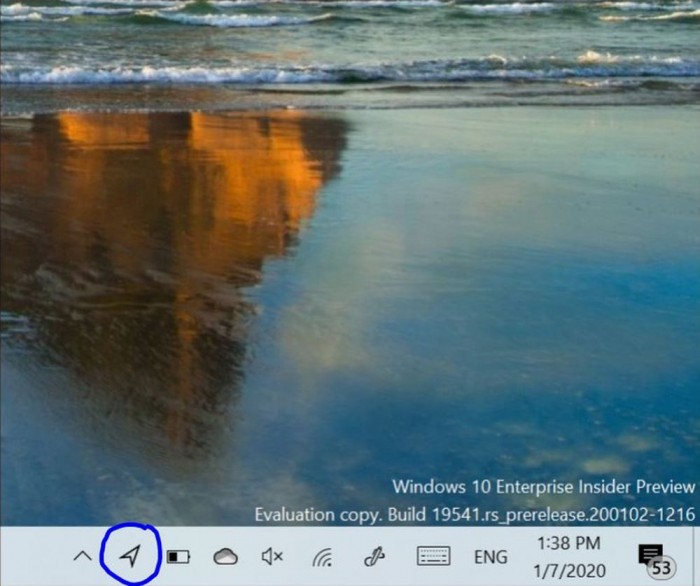
Task: Open the Wi-Fi network icon
Action: (322, 557)
